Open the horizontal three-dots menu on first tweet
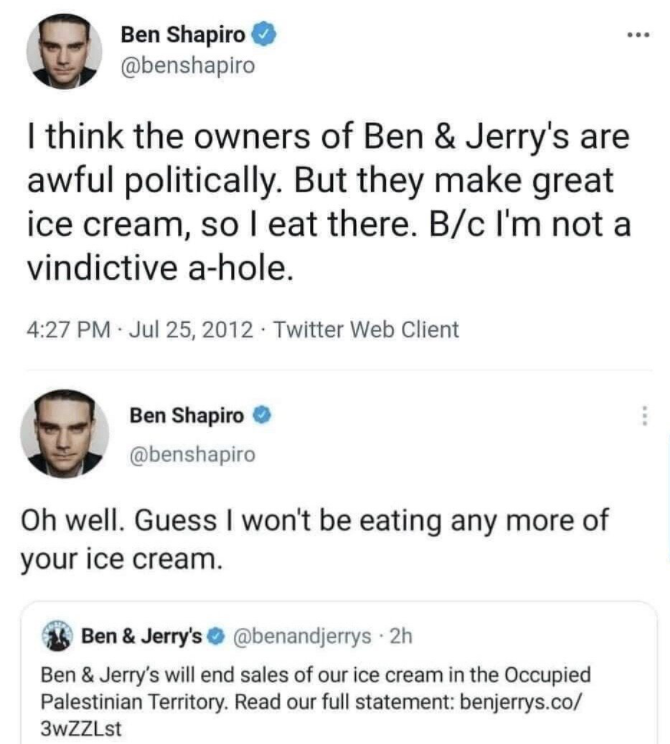670x744 pixels. click(x=637, y=36)
